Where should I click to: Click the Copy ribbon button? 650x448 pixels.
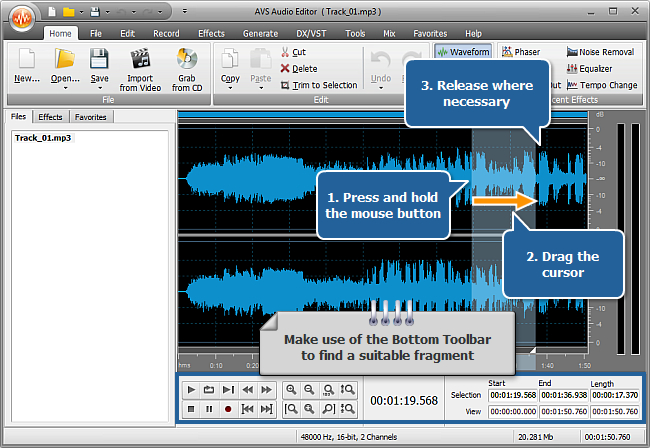point(230,64)
